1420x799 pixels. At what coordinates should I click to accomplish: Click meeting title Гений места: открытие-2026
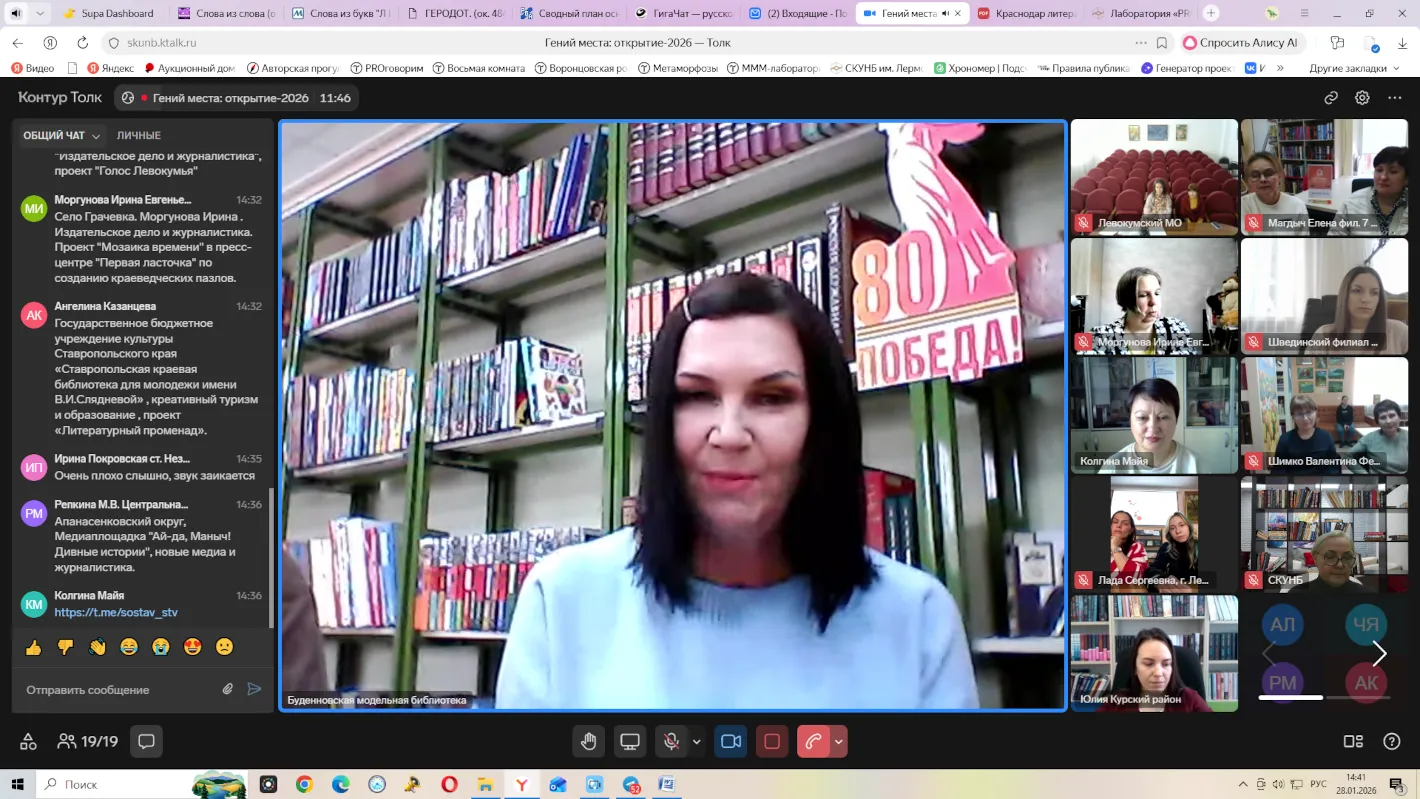point(231,98)
